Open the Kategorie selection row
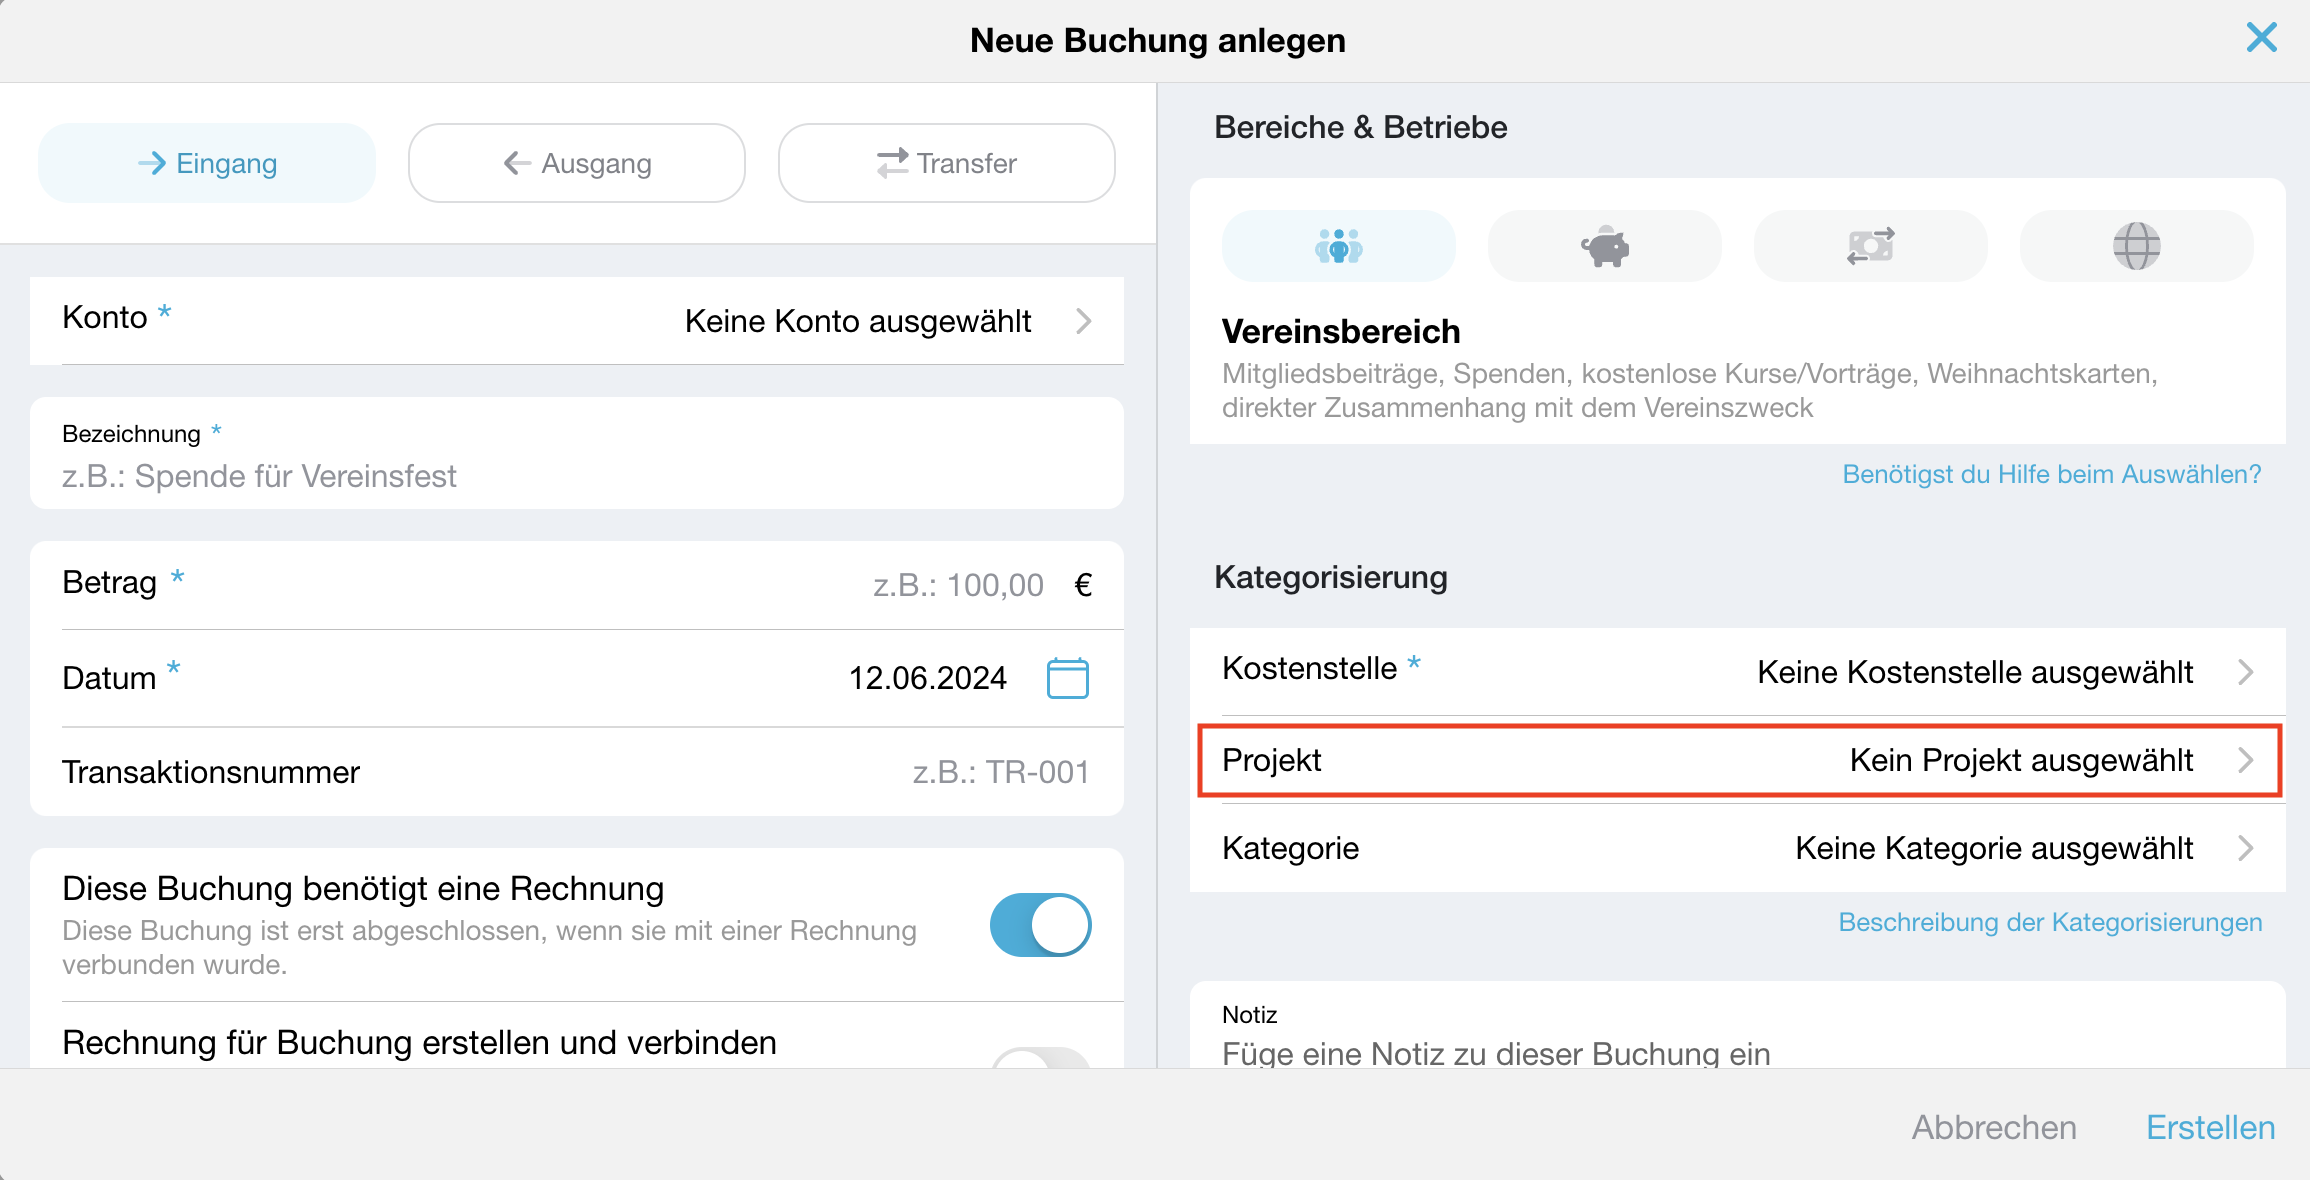This screenshot has height=1180, width=2310. [1738, 848]
